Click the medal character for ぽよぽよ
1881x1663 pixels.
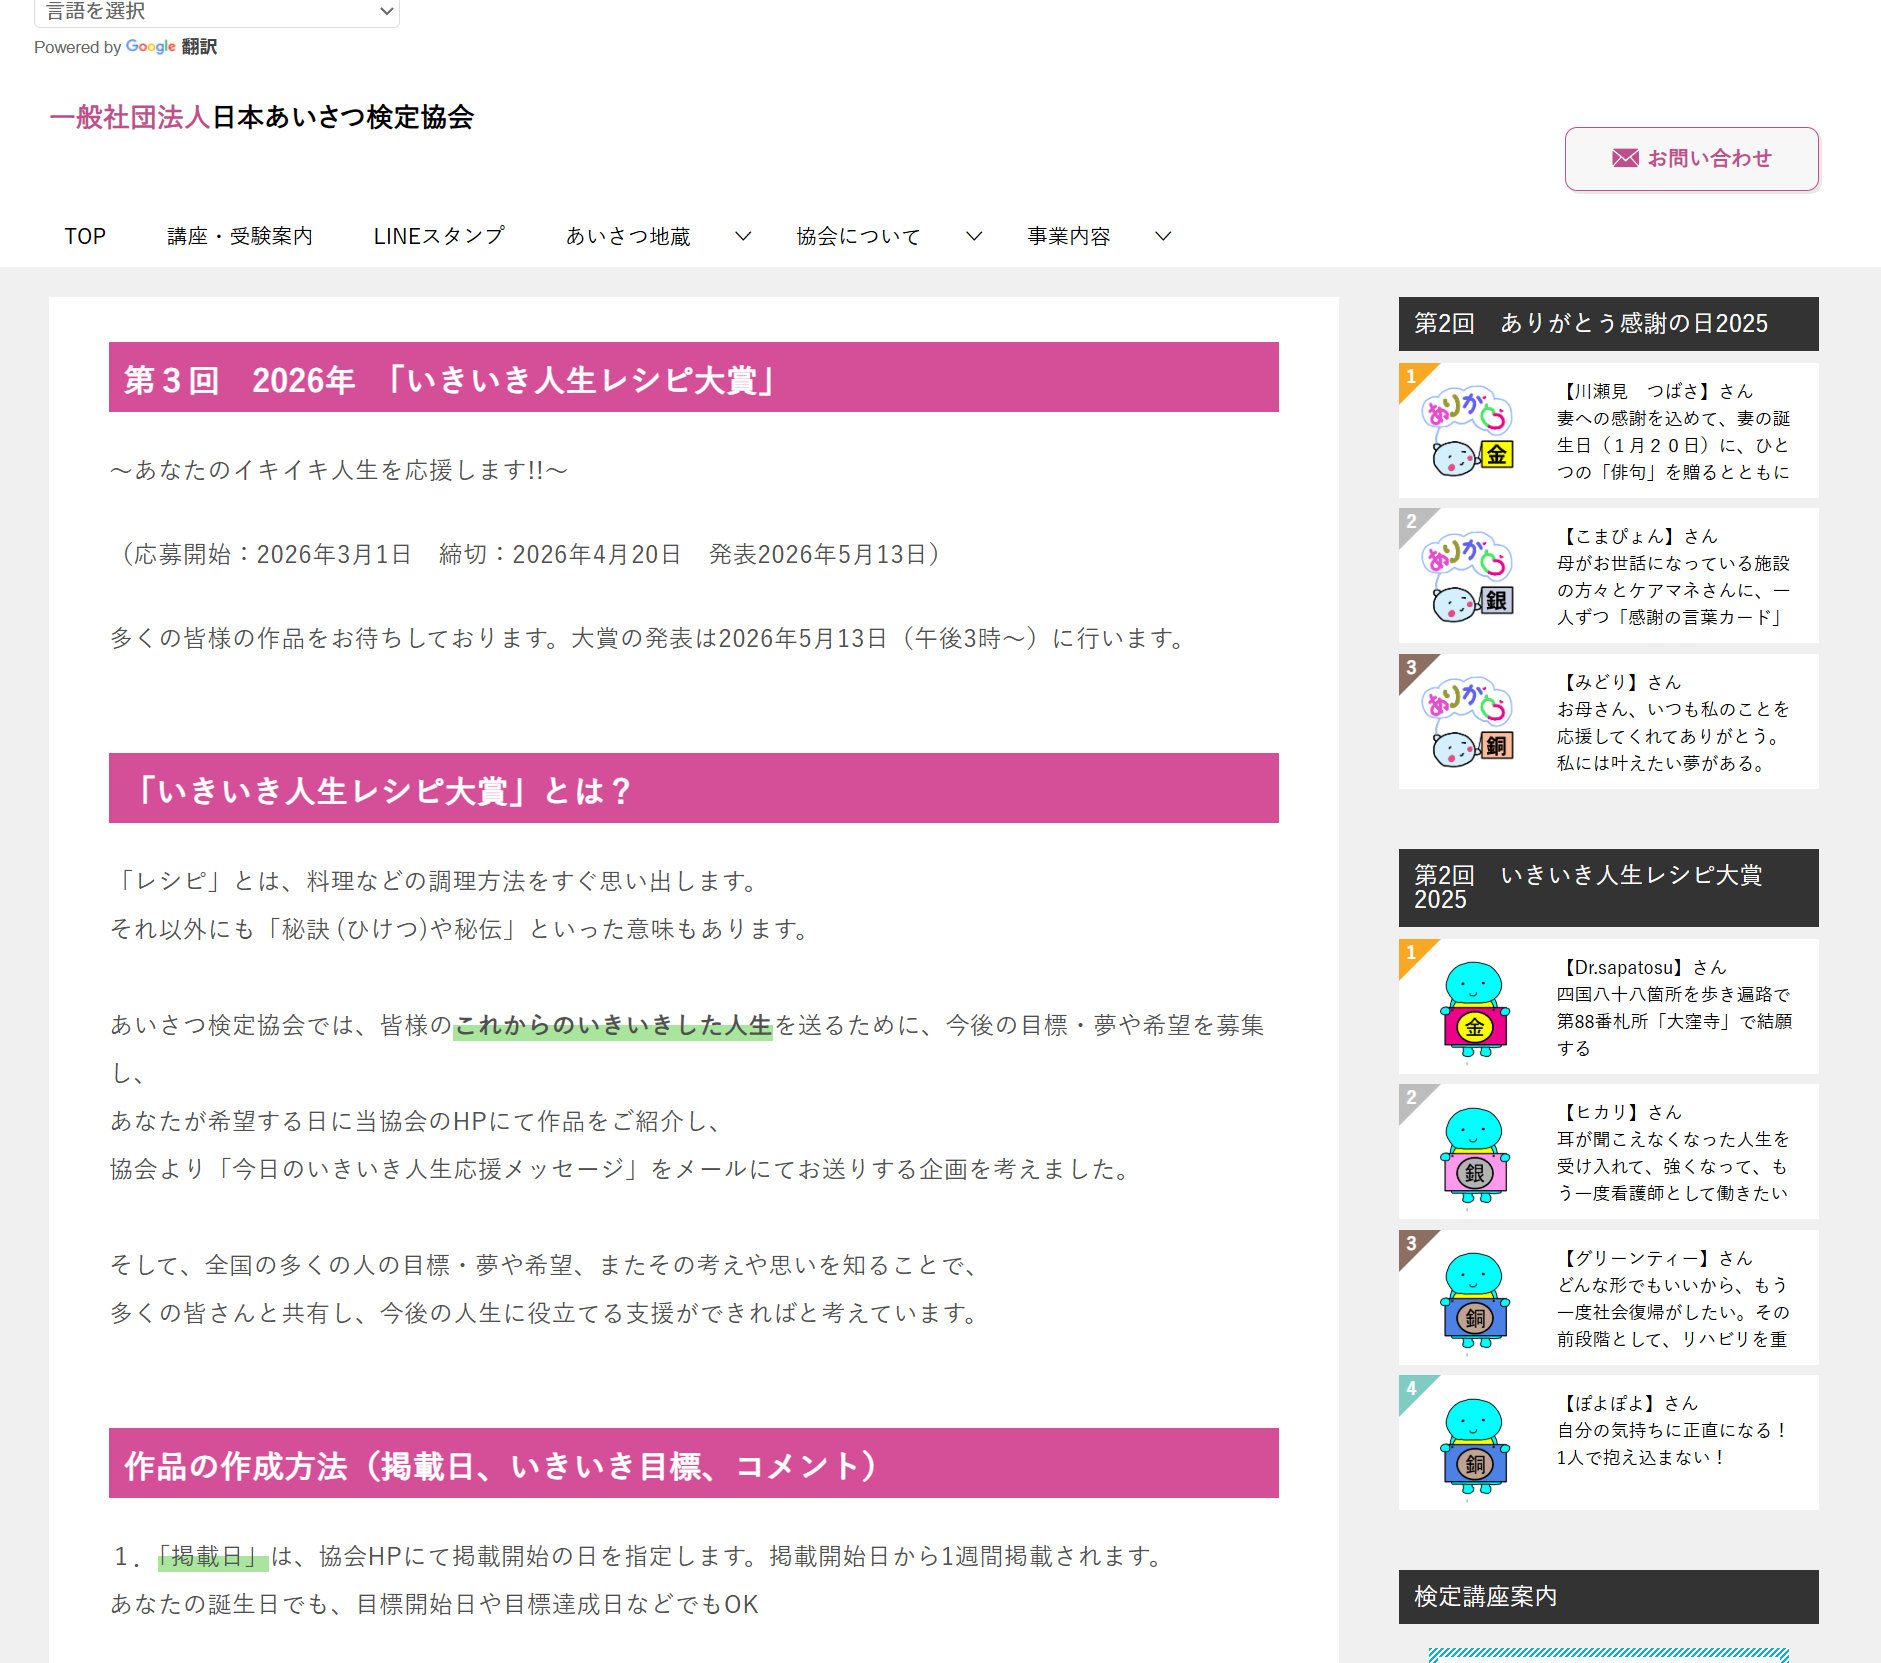pos(1474,1444)
